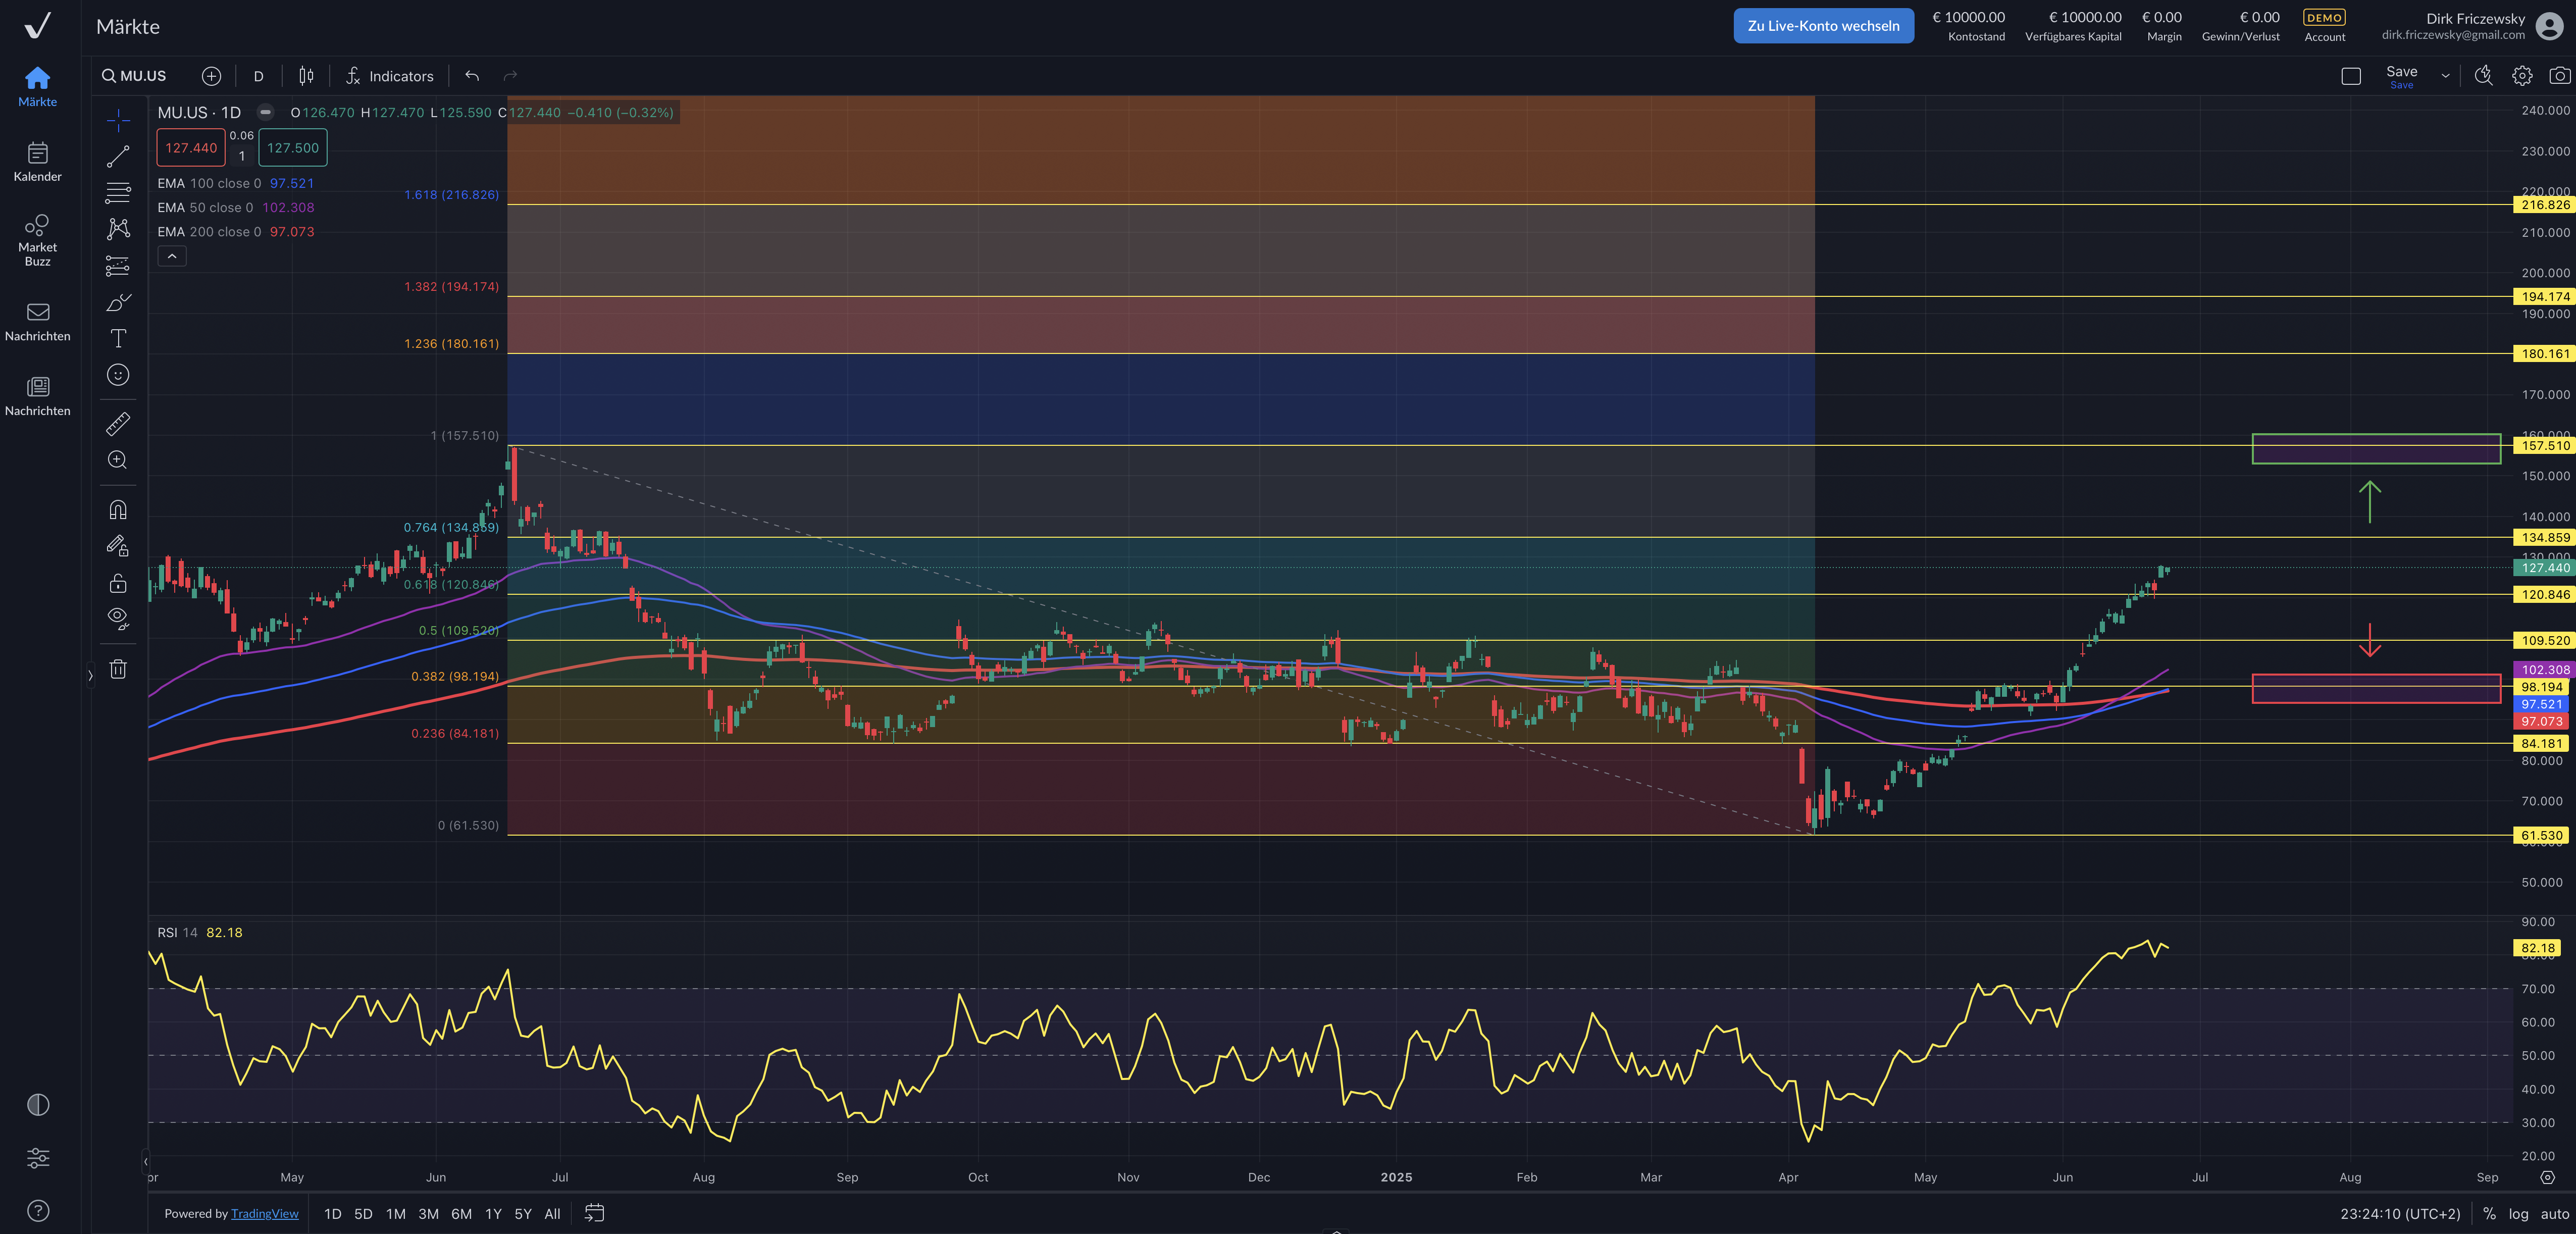Image resolution: width=2576 pixels, height=1234 pixels.
Task: Open chart settings gear icon
Action: click(2522, 76)
